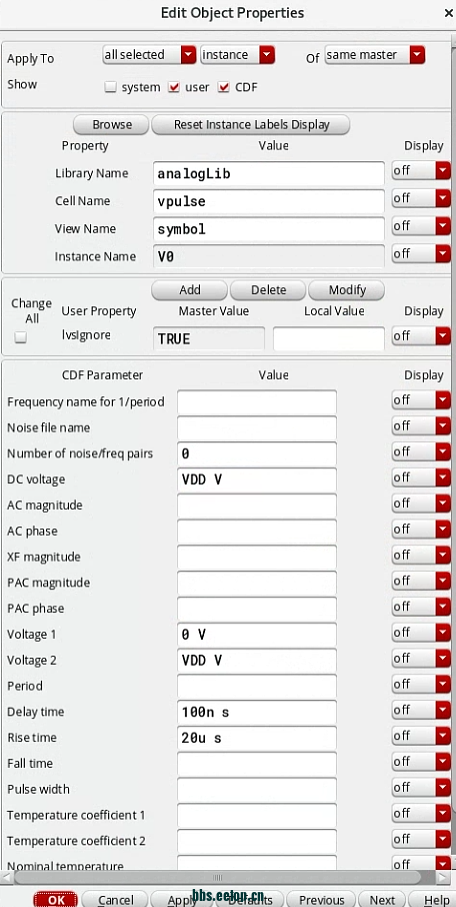This screenshot has width=456, height=907.
Task: Click the Modify button
Action: [x=347, y=290]
